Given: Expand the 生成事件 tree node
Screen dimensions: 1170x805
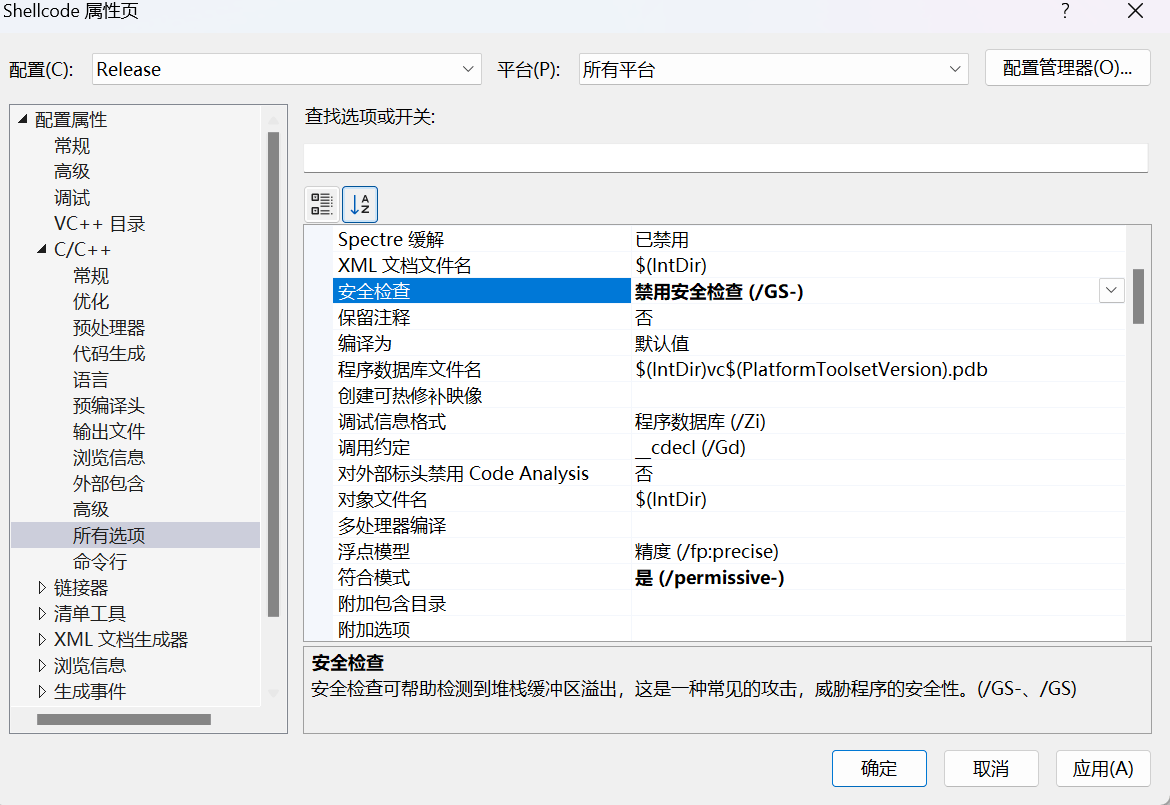Looking at the screenshot, I should 42,692.
